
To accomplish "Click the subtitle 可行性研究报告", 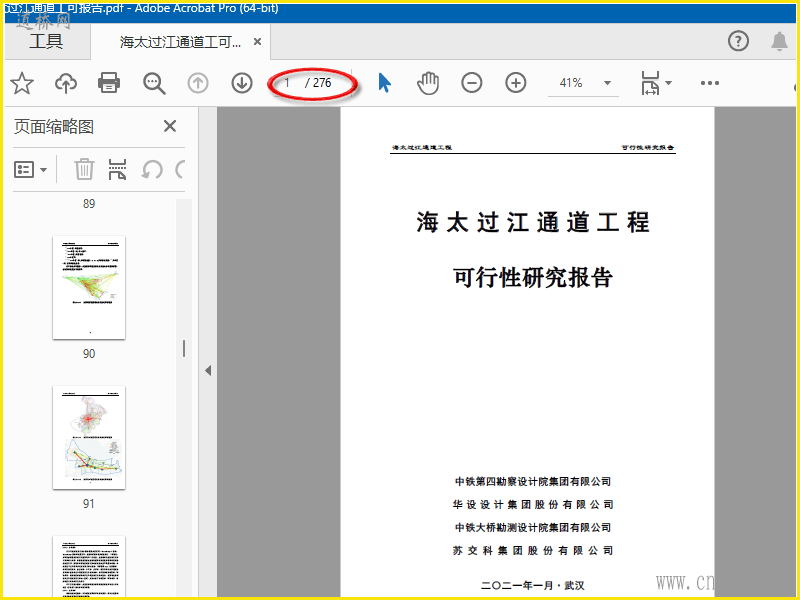I will (x=533, y=278).
